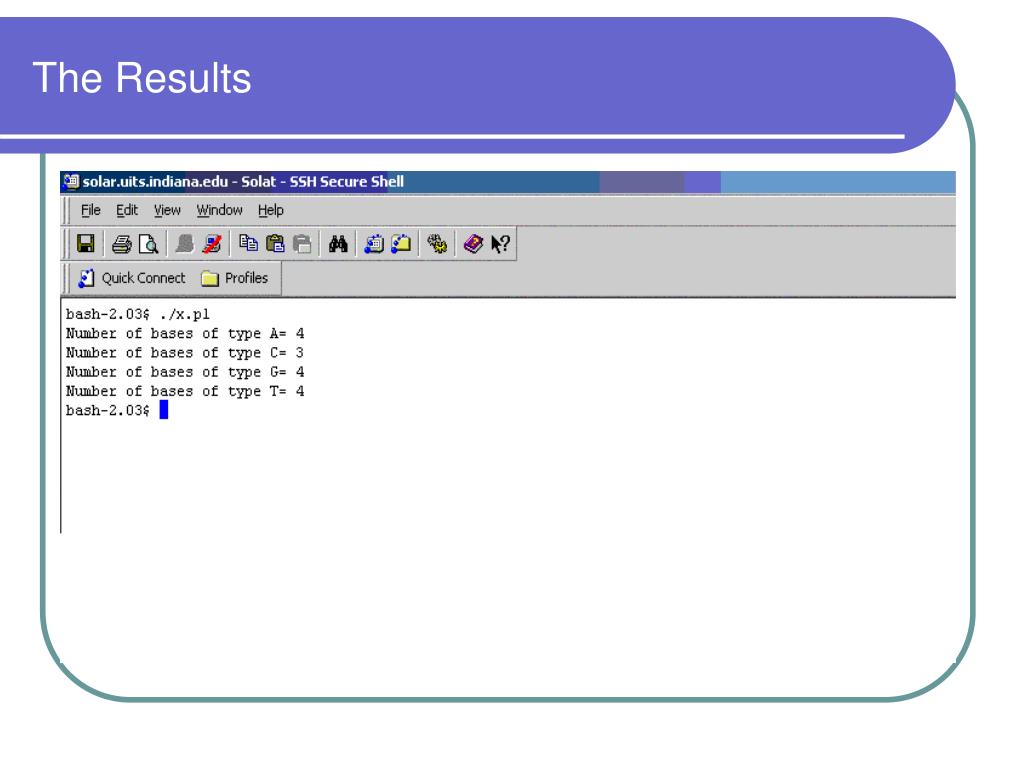Open Settings gears icon

(437, 244)
